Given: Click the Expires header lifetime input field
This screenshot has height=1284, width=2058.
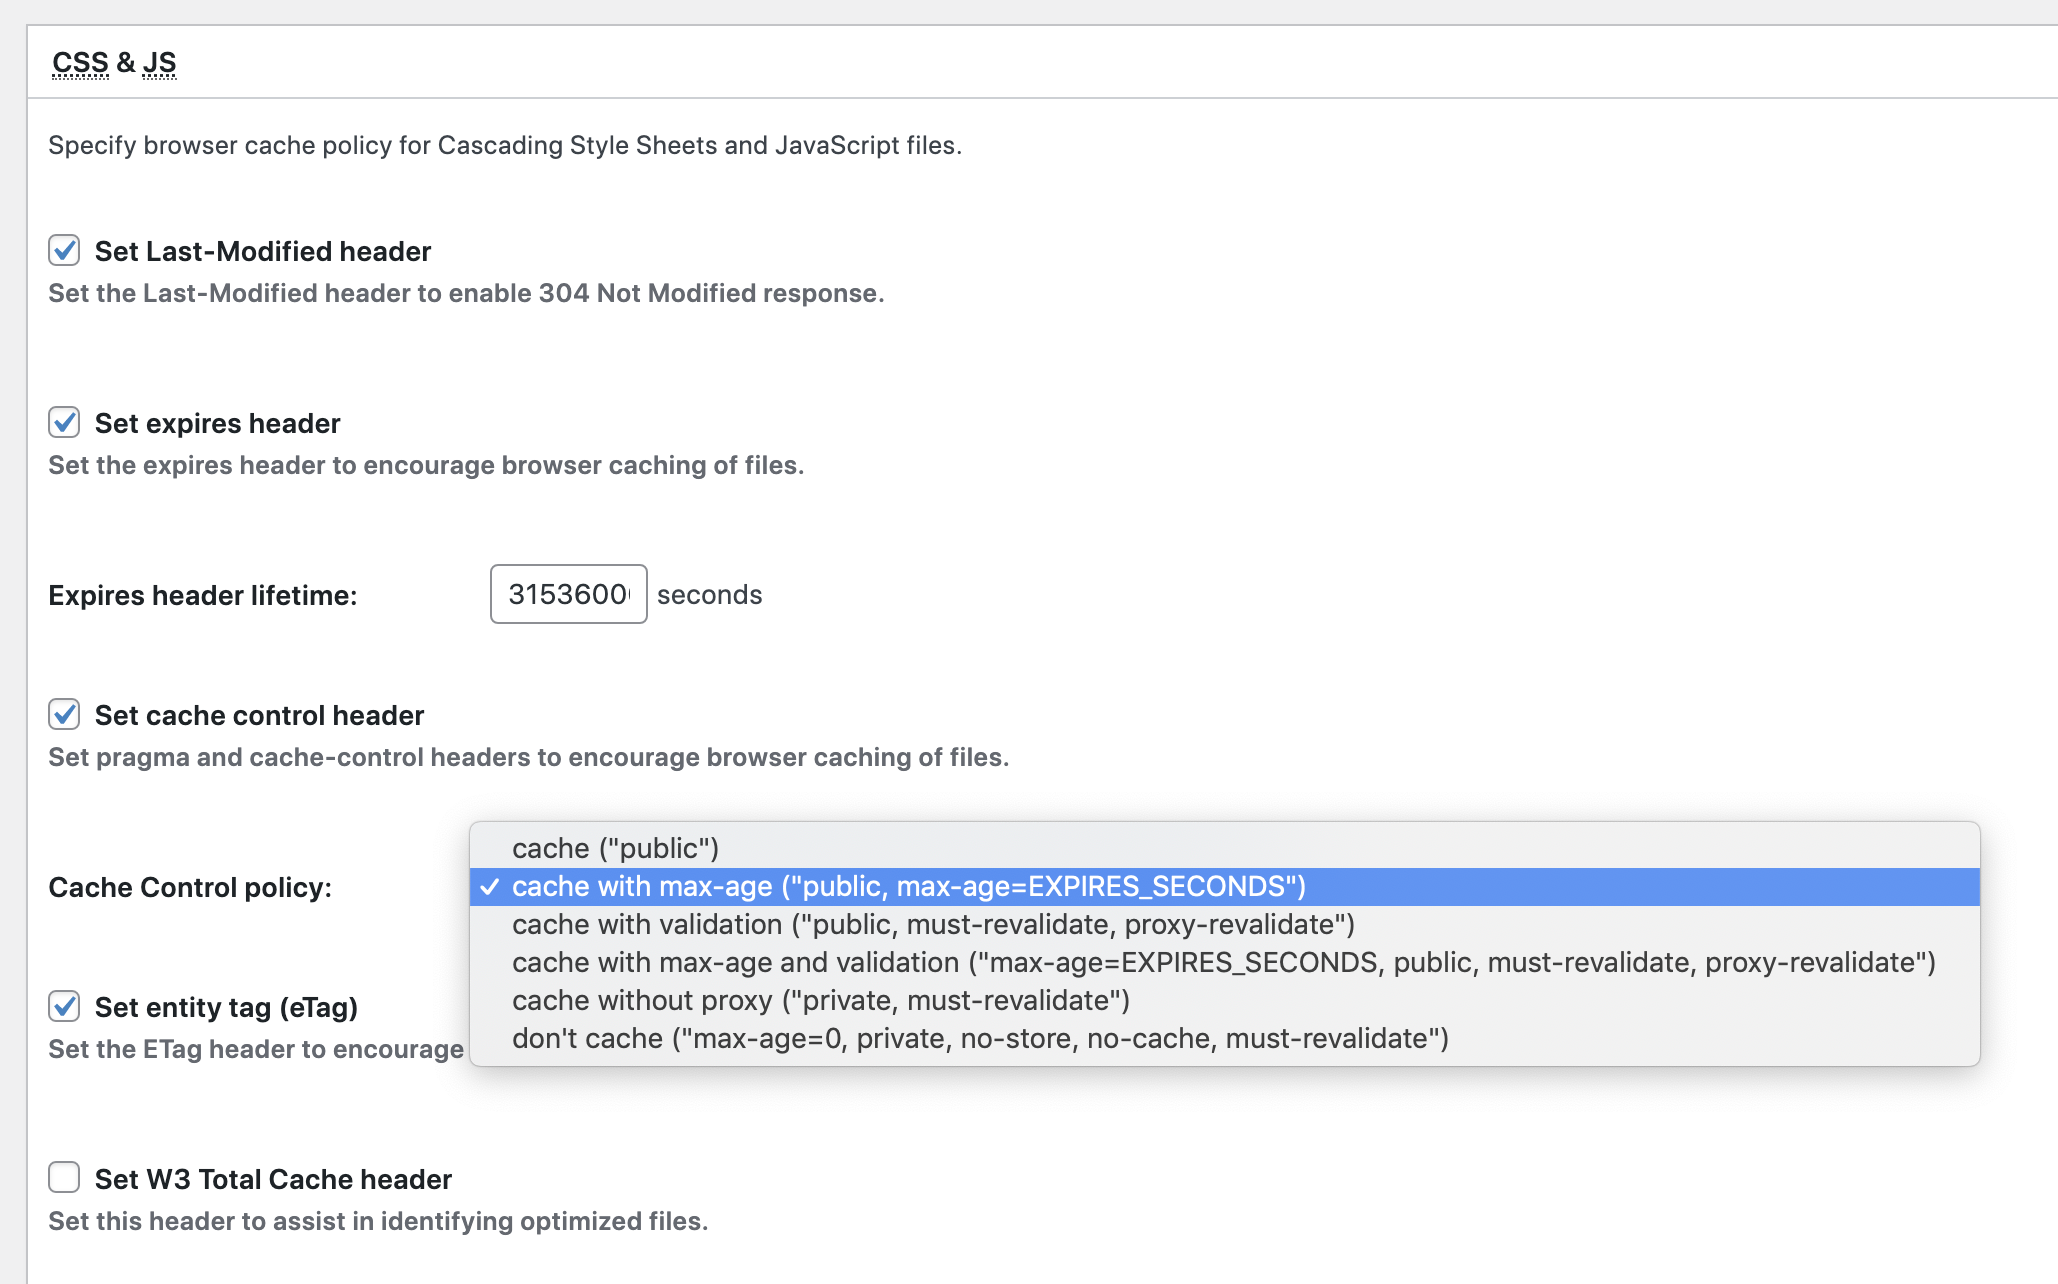Looking at the screenshot, I should pos(568,594).
